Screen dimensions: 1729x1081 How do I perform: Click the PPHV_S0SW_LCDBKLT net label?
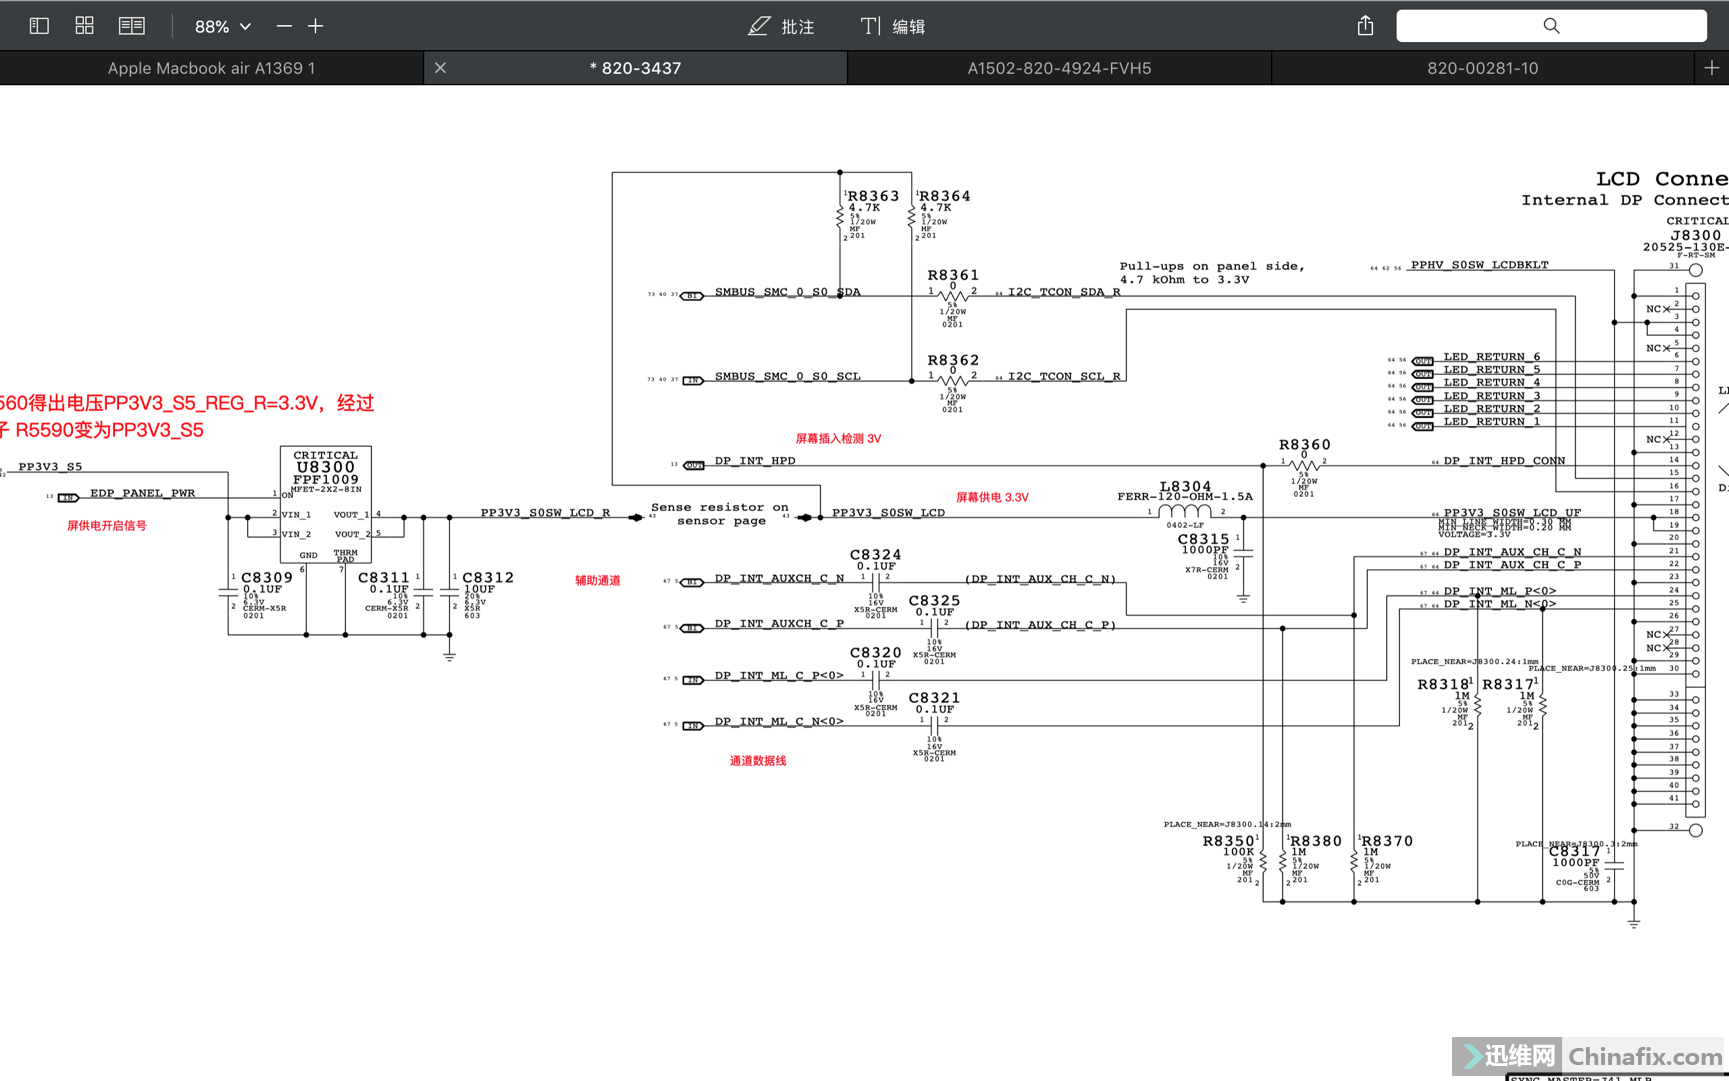pyautogui.click(x=1479, y=265)
